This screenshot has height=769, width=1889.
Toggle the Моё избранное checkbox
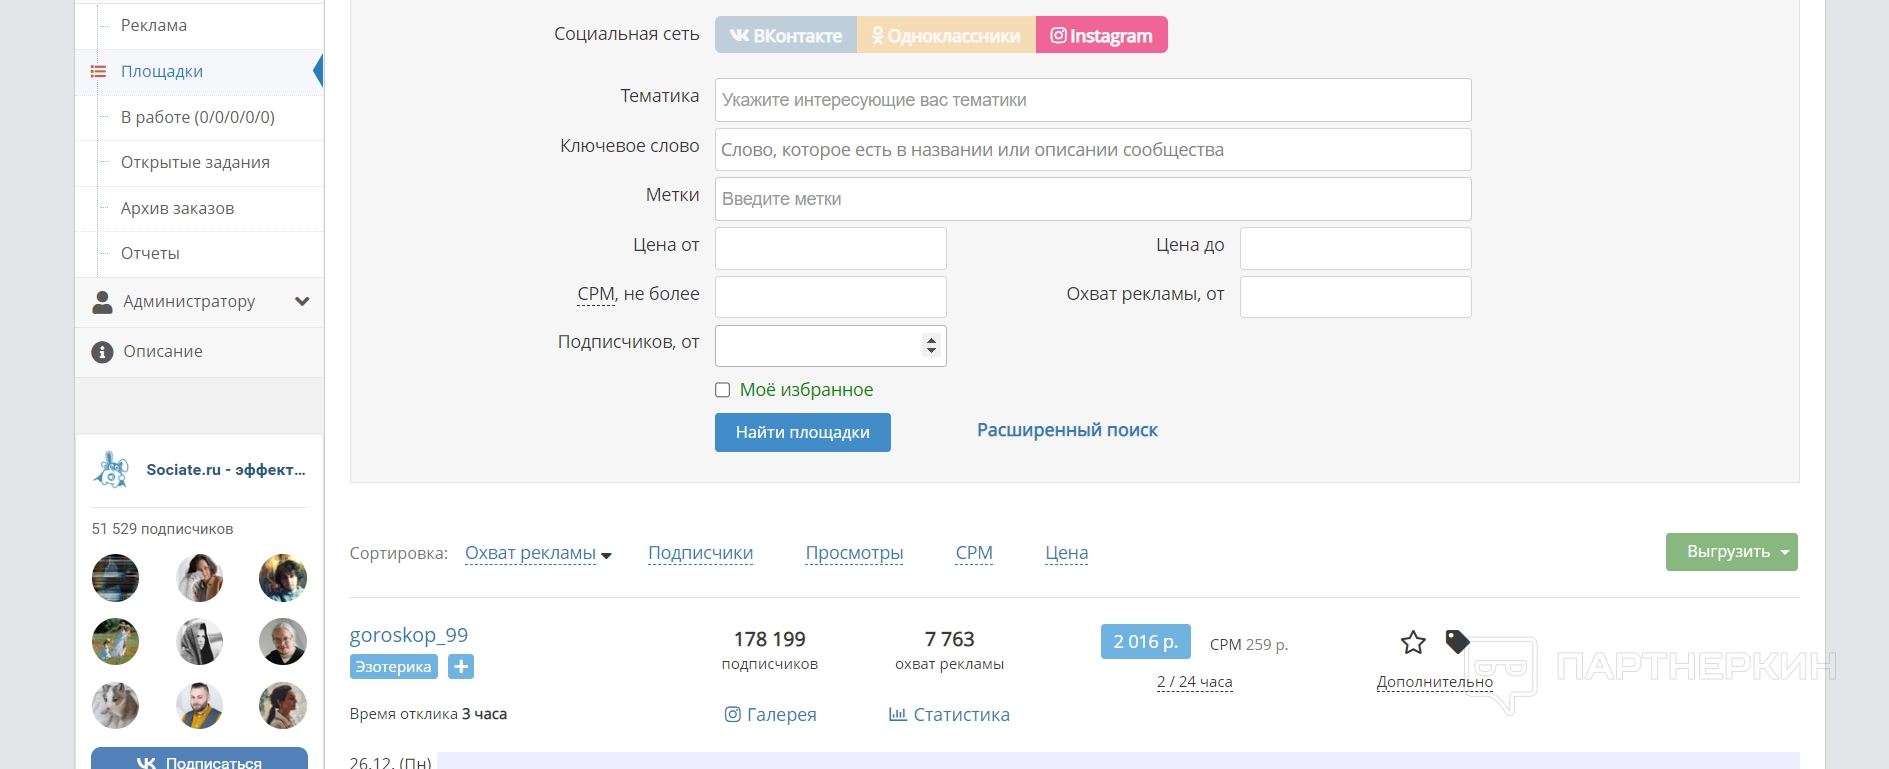[723, 390]
